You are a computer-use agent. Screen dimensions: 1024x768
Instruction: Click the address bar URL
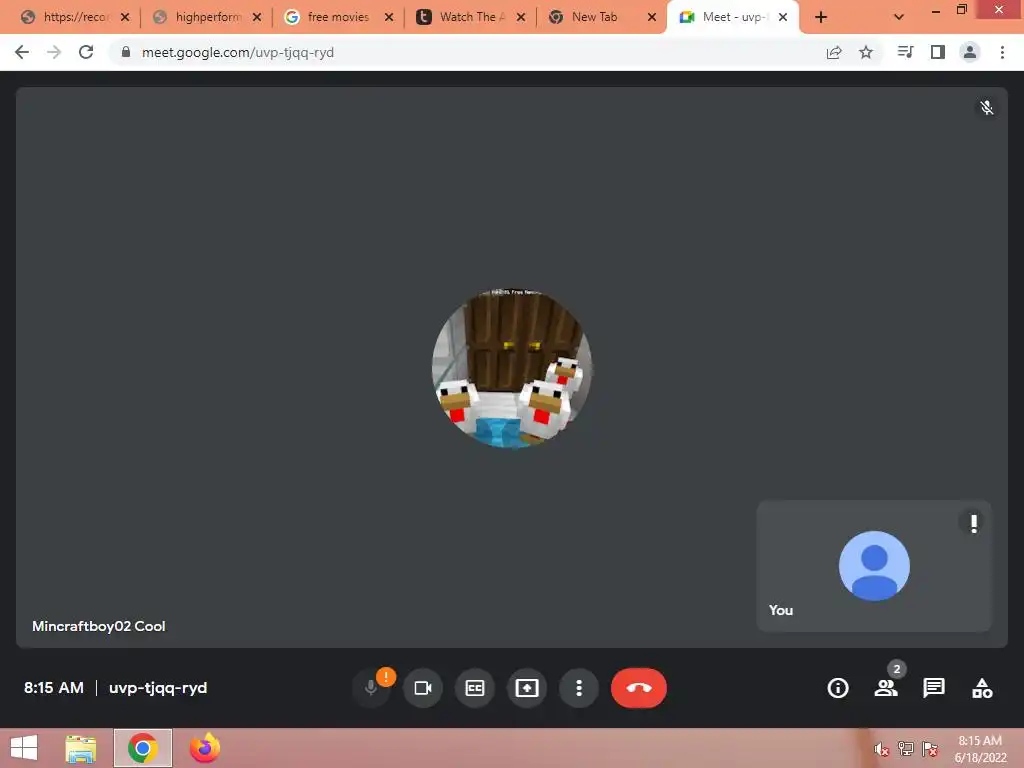pos(238,52)
